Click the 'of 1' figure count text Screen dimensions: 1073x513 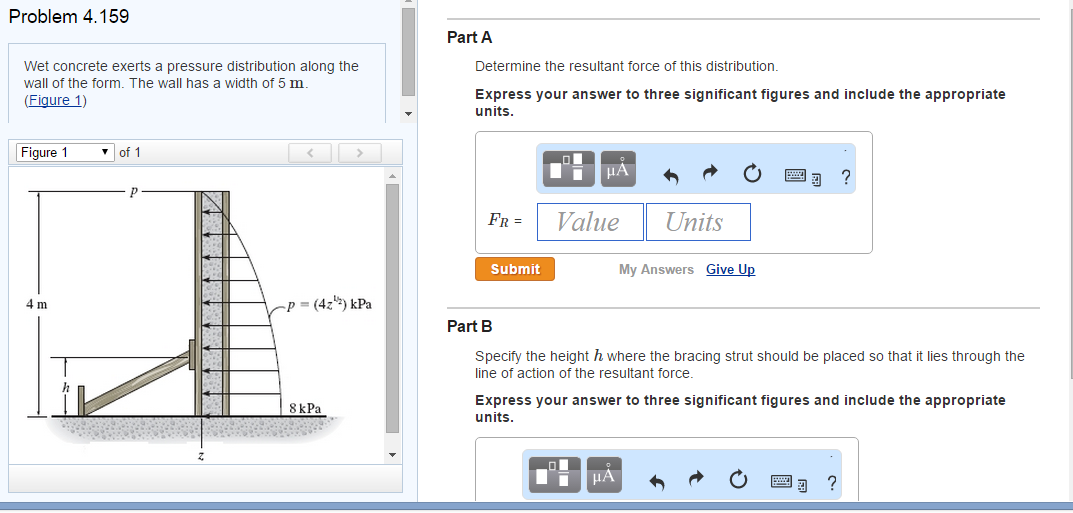[x=130, y=153]
